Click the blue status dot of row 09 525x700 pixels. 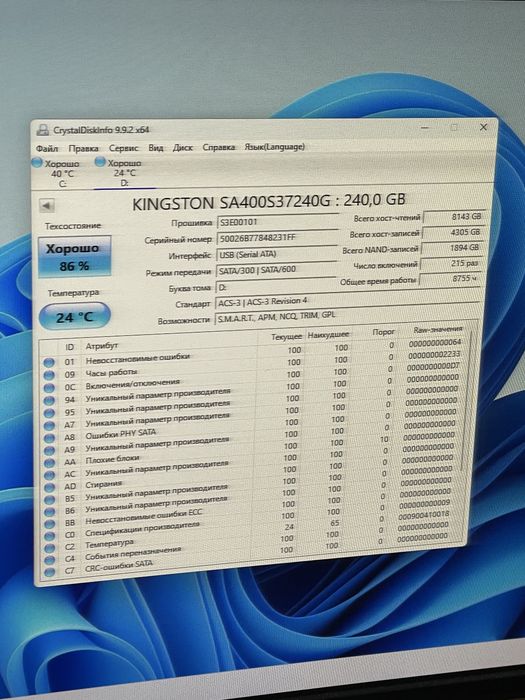click(x=49, y=375)
